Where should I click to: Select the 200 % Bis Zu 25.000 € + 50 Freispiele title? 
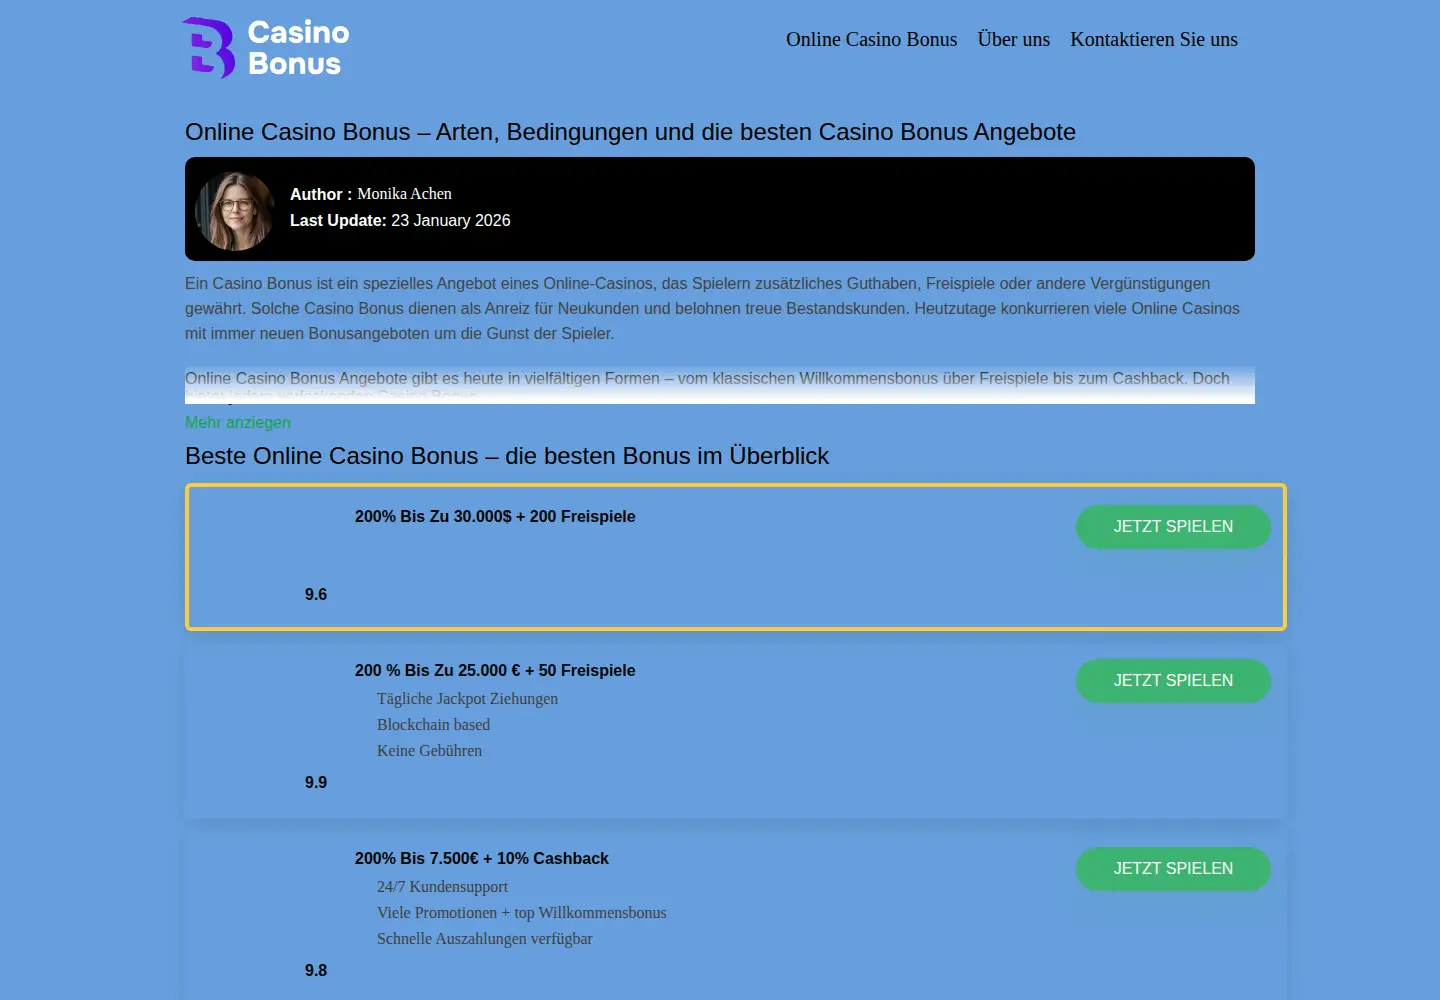pos(495,670)
